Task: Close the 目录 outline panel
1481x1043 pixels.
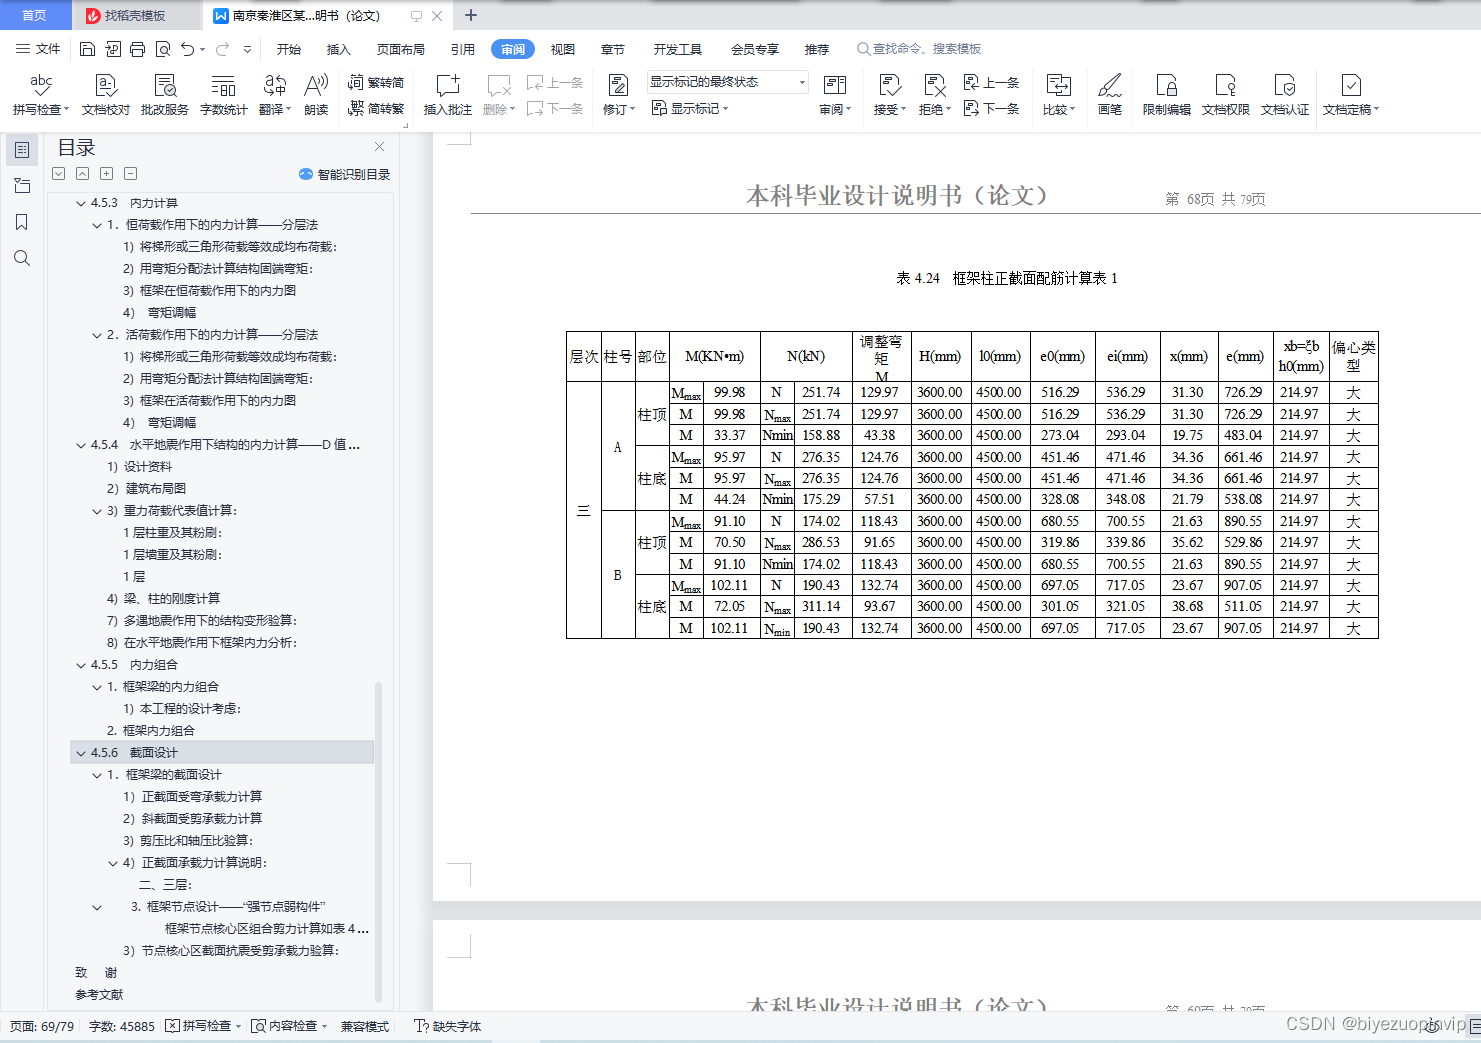Action: [379, 147]
